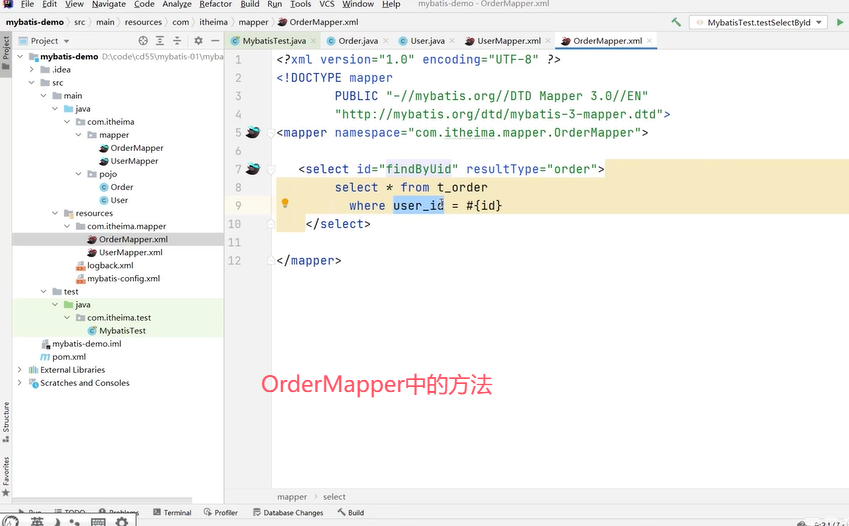Click the locate/select opened file target icon
Viewport: 849px width, 526px height.
click(x=143, y=41)
